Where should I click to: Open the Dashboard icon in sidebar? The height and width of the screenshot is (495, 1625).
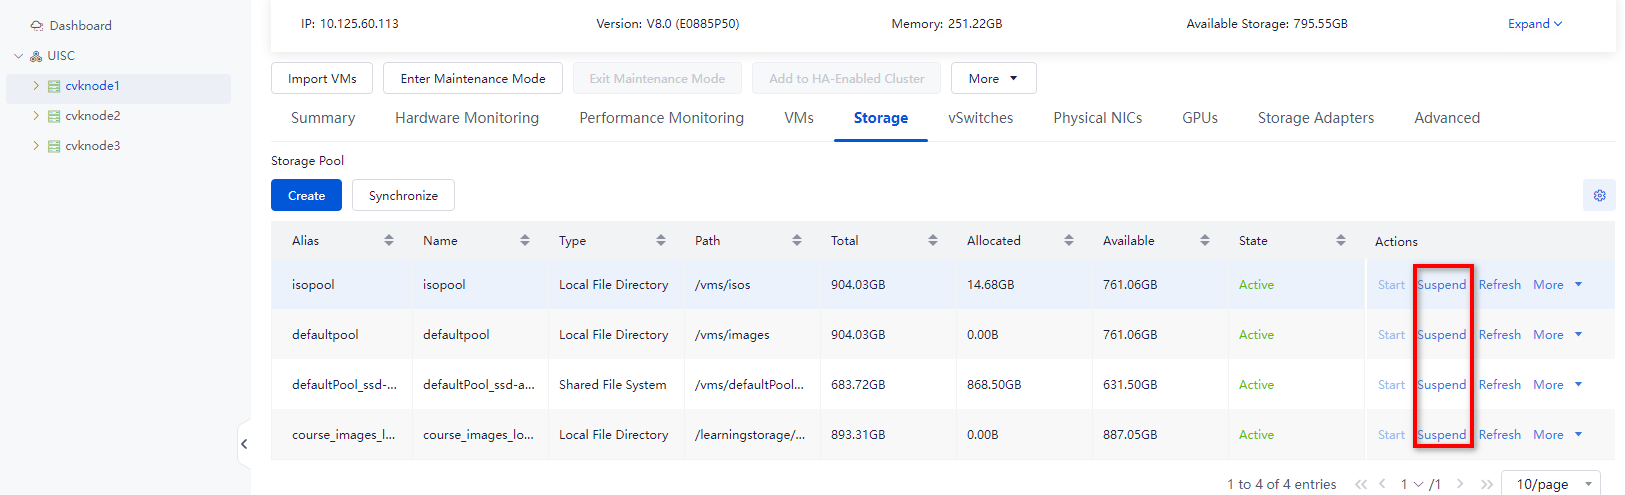[x=37, y=26]
